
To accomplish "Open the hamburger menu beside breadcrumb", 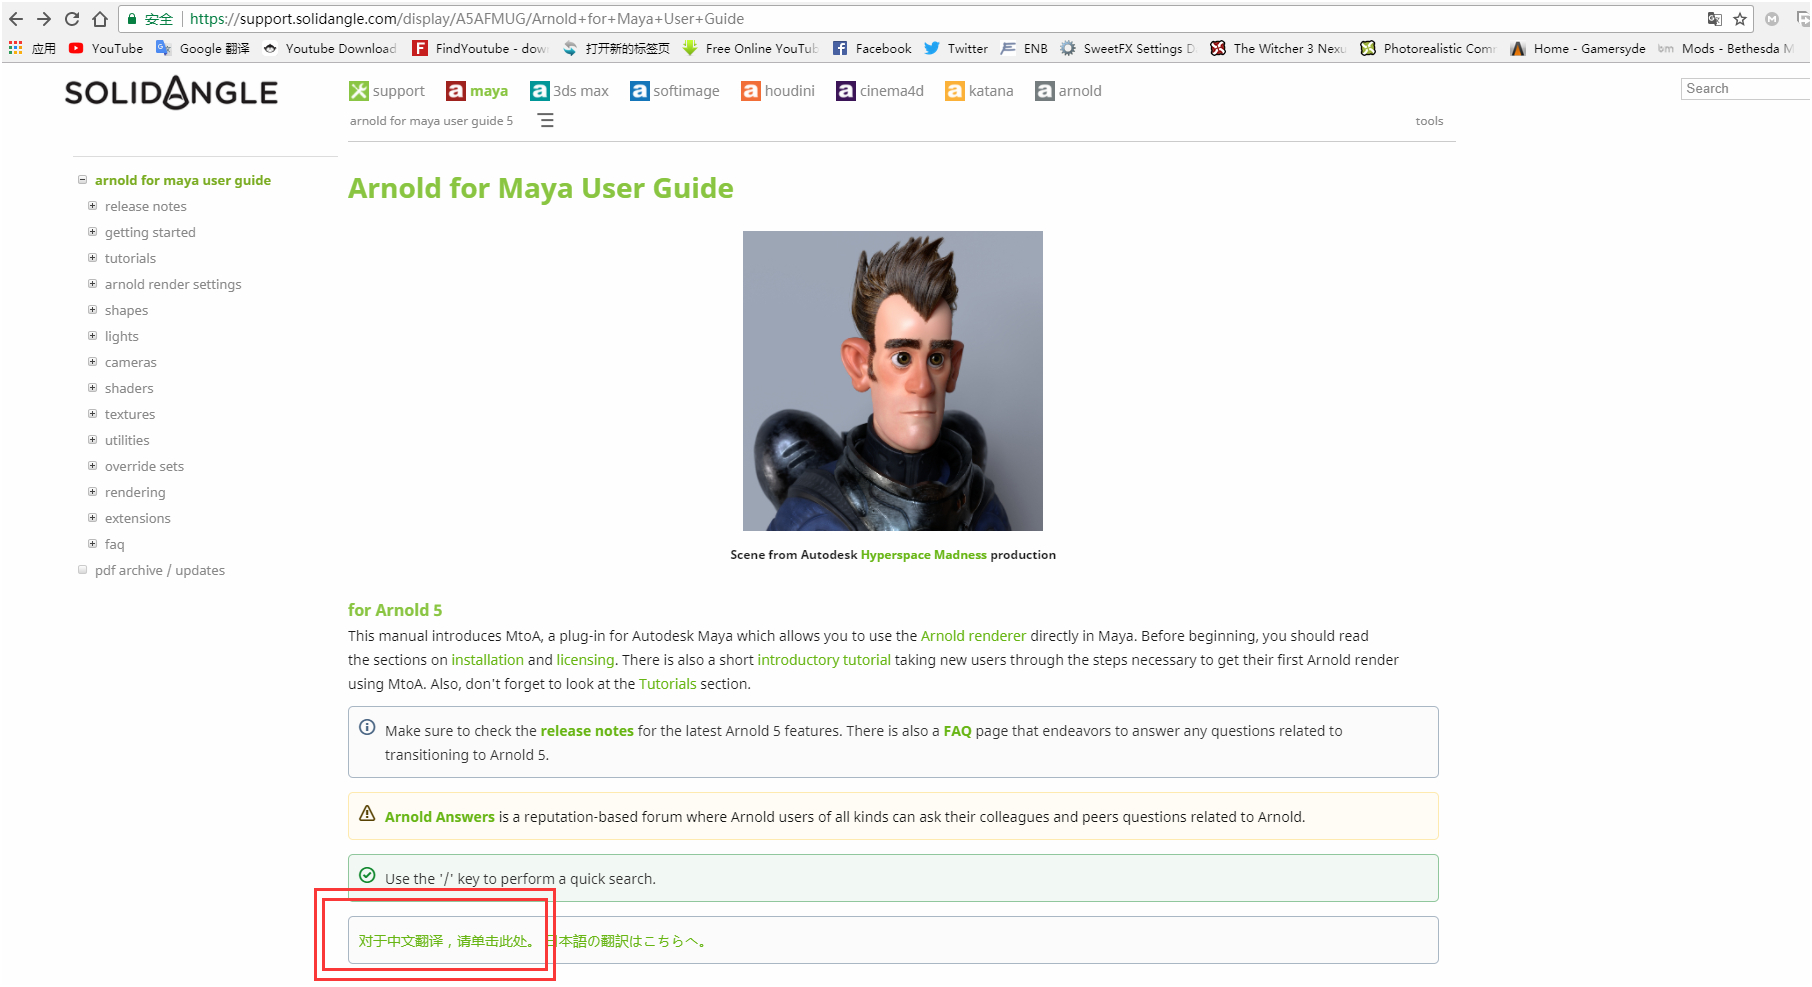I will click(546, 121).
